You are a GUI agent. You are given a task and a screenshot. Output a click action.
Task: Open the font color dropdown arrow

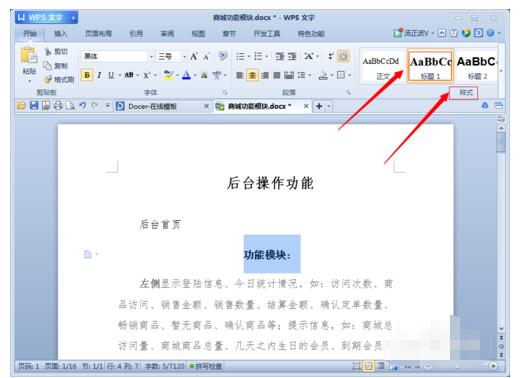point(195,75)
